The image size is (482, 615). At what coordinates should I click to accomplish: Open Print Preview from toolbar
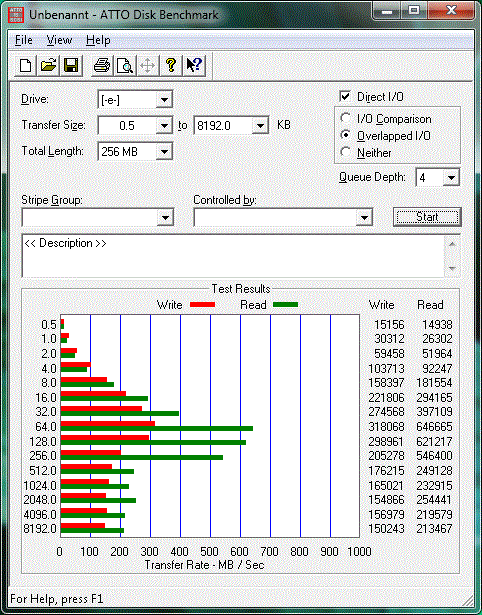(125, 65)
